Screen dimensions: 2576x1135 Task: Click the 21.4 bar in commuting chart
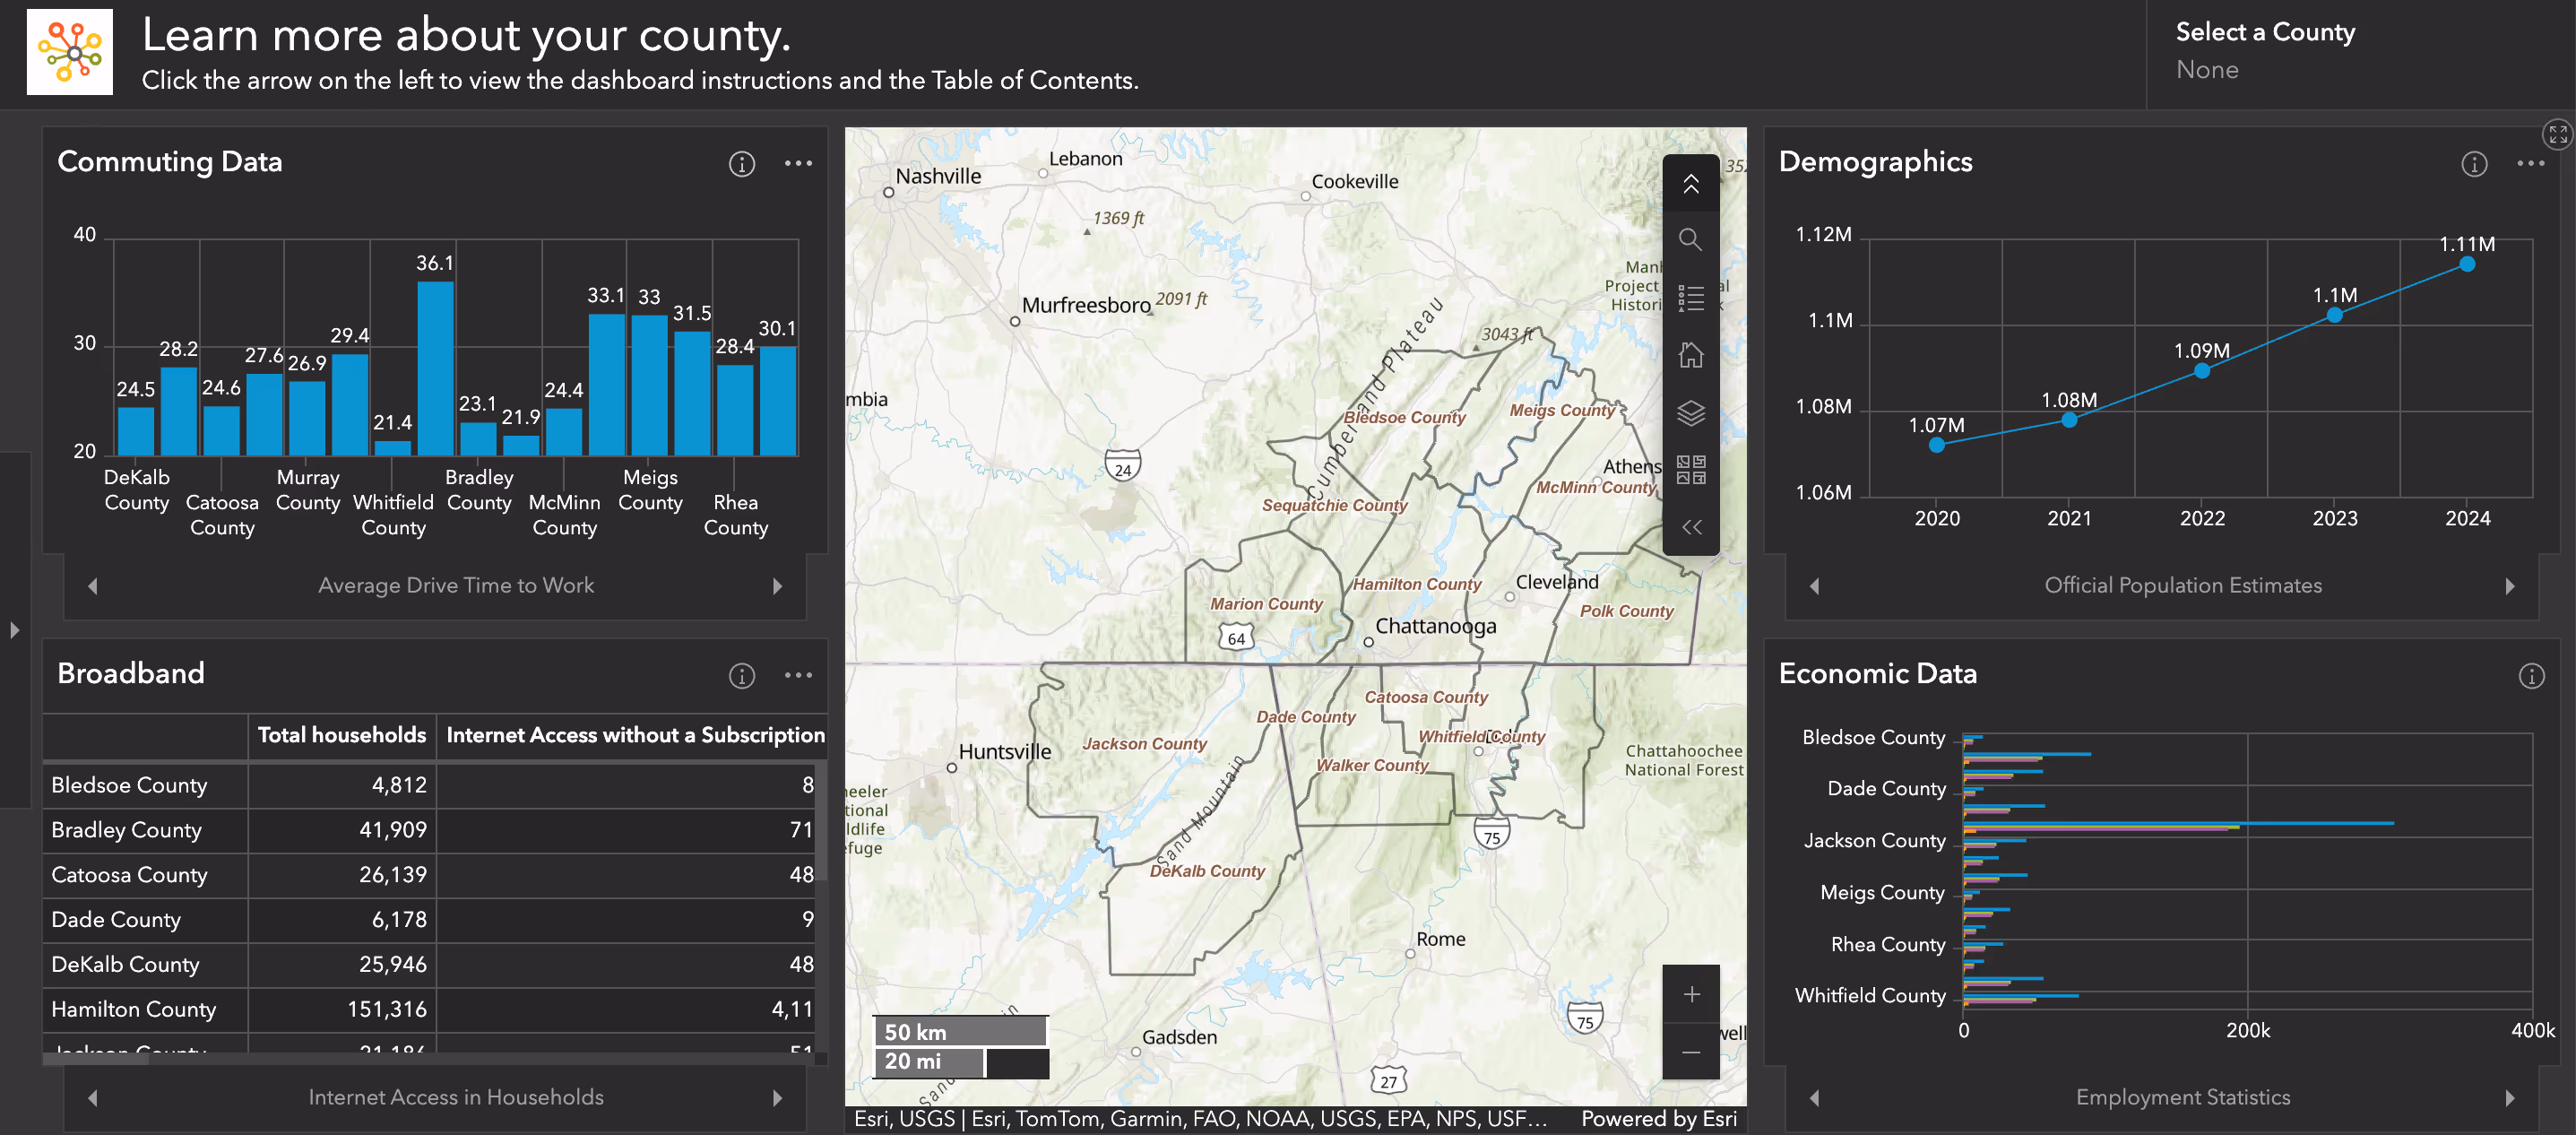coord(393,448)
